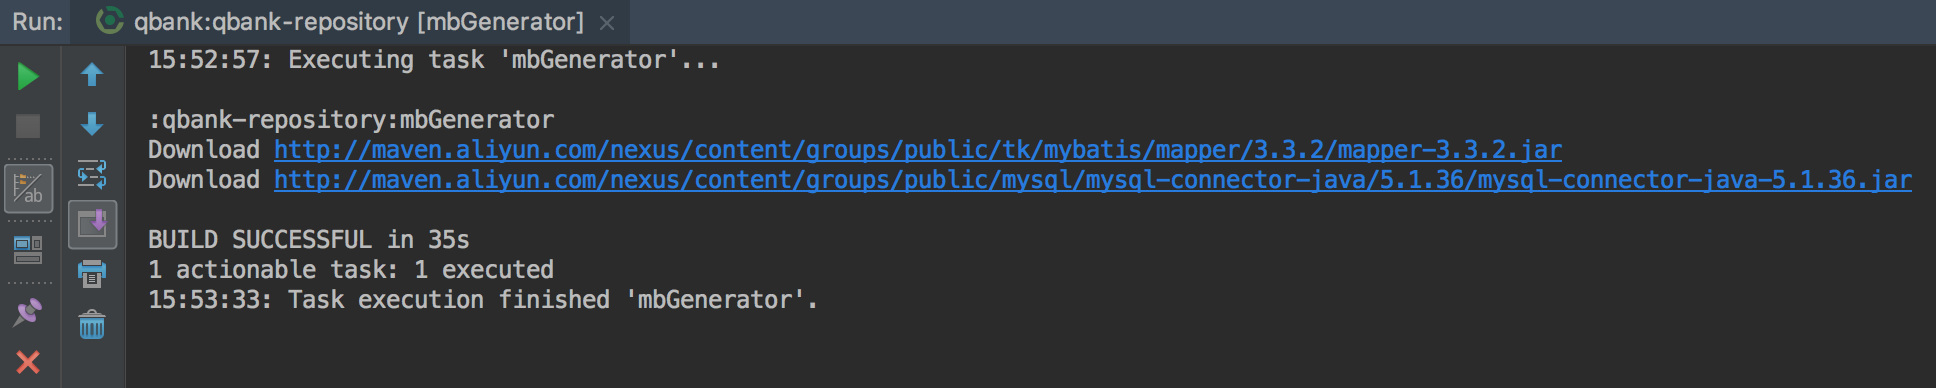Click the blue Up arrow icon
Image resolution: width=1936 pixels, height=388 pixels.
[x=92, y=75]
